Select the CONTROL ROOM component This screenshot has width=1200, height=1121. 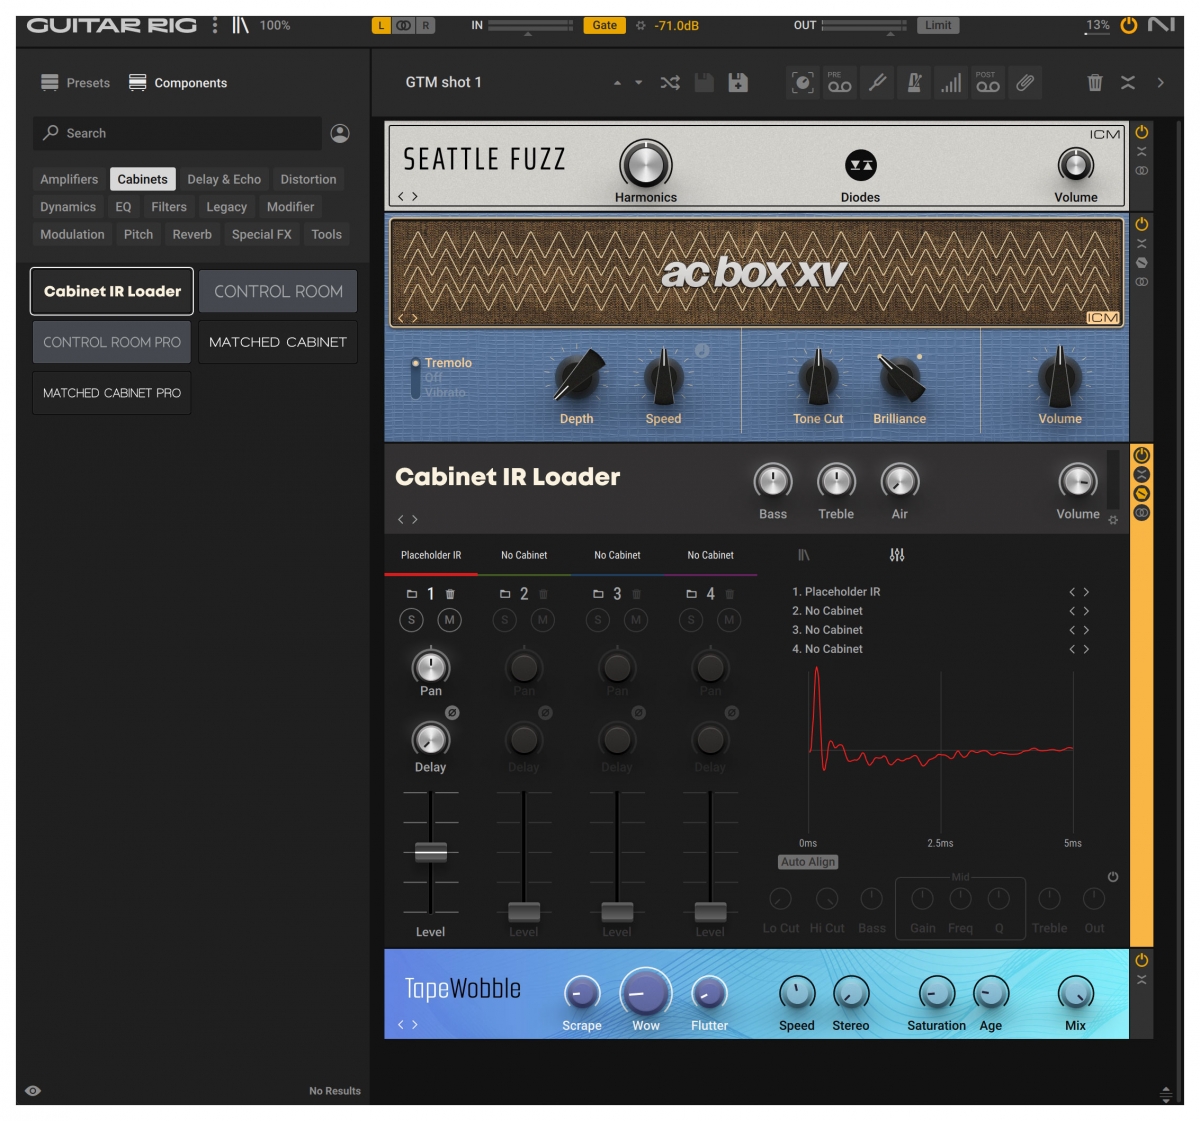click(278, 291)
